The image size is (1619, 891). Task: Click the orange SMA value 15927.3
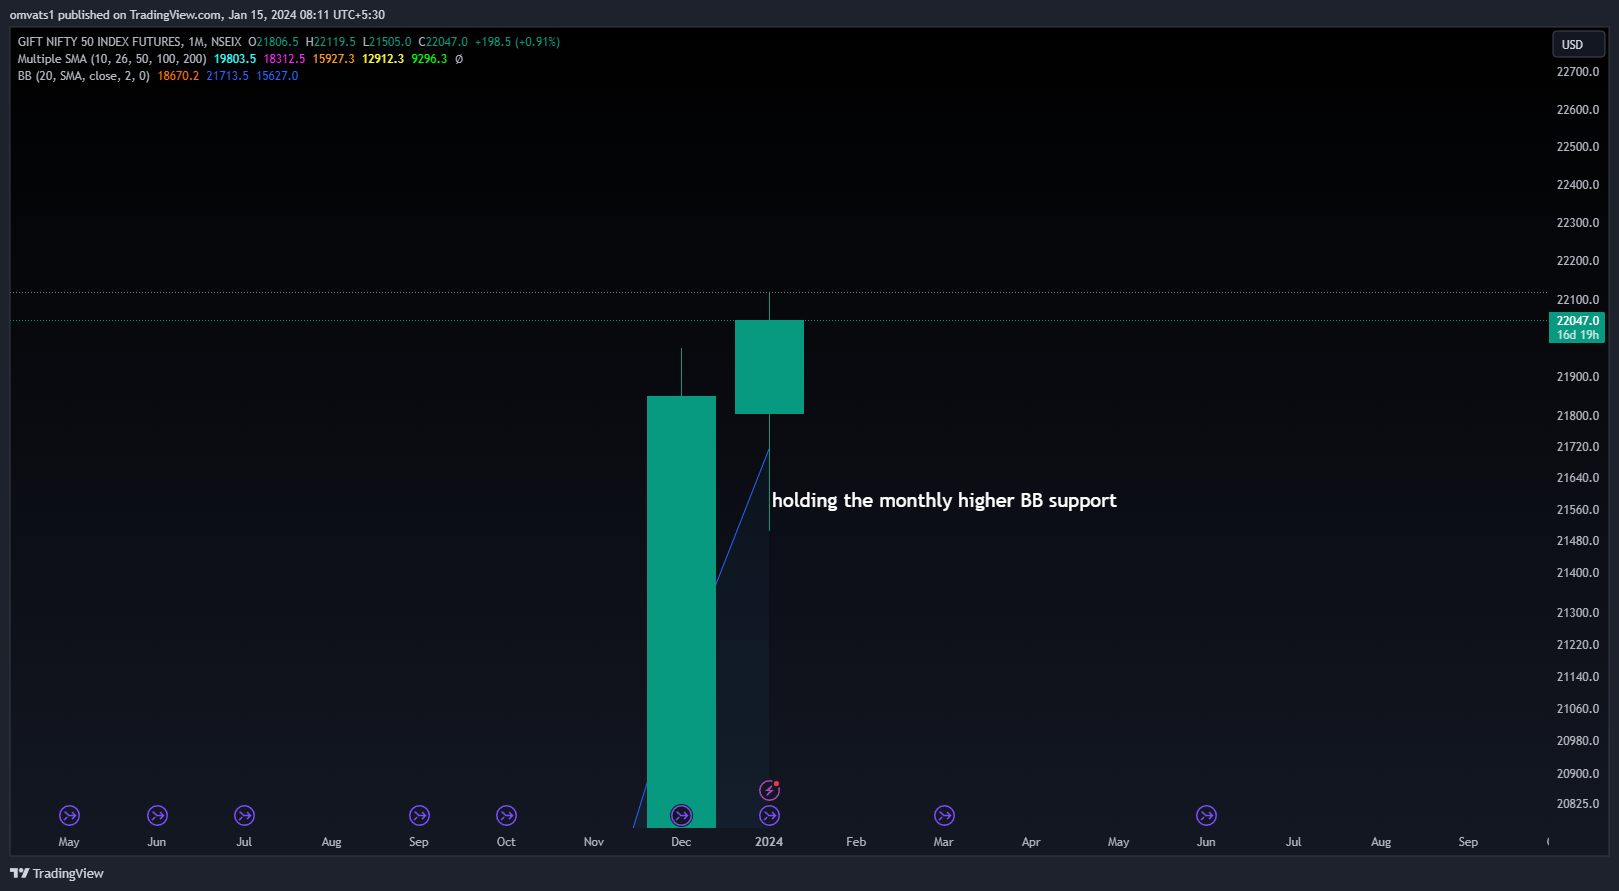(x=334, y=59)
